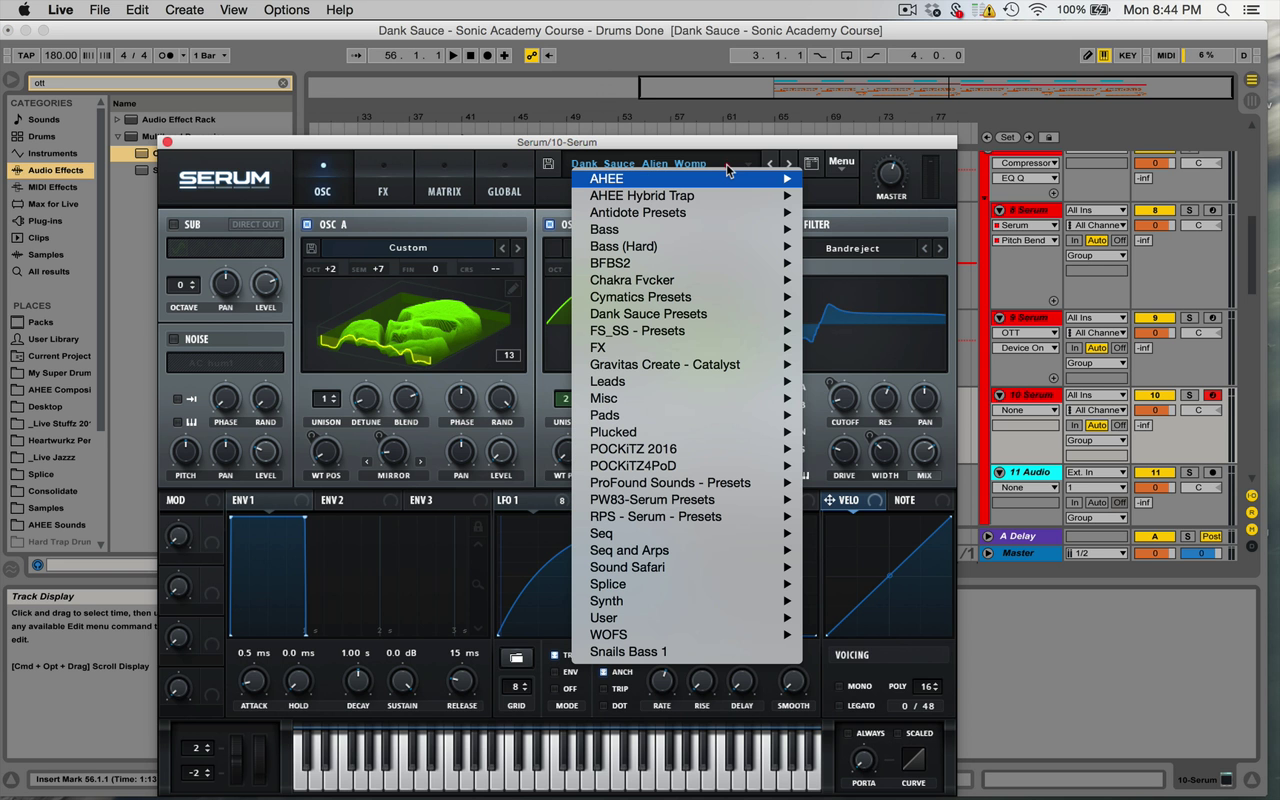Select the Post button on A Delay
This screenshot has height=800, width=1280.
[x=1211, y=537]
